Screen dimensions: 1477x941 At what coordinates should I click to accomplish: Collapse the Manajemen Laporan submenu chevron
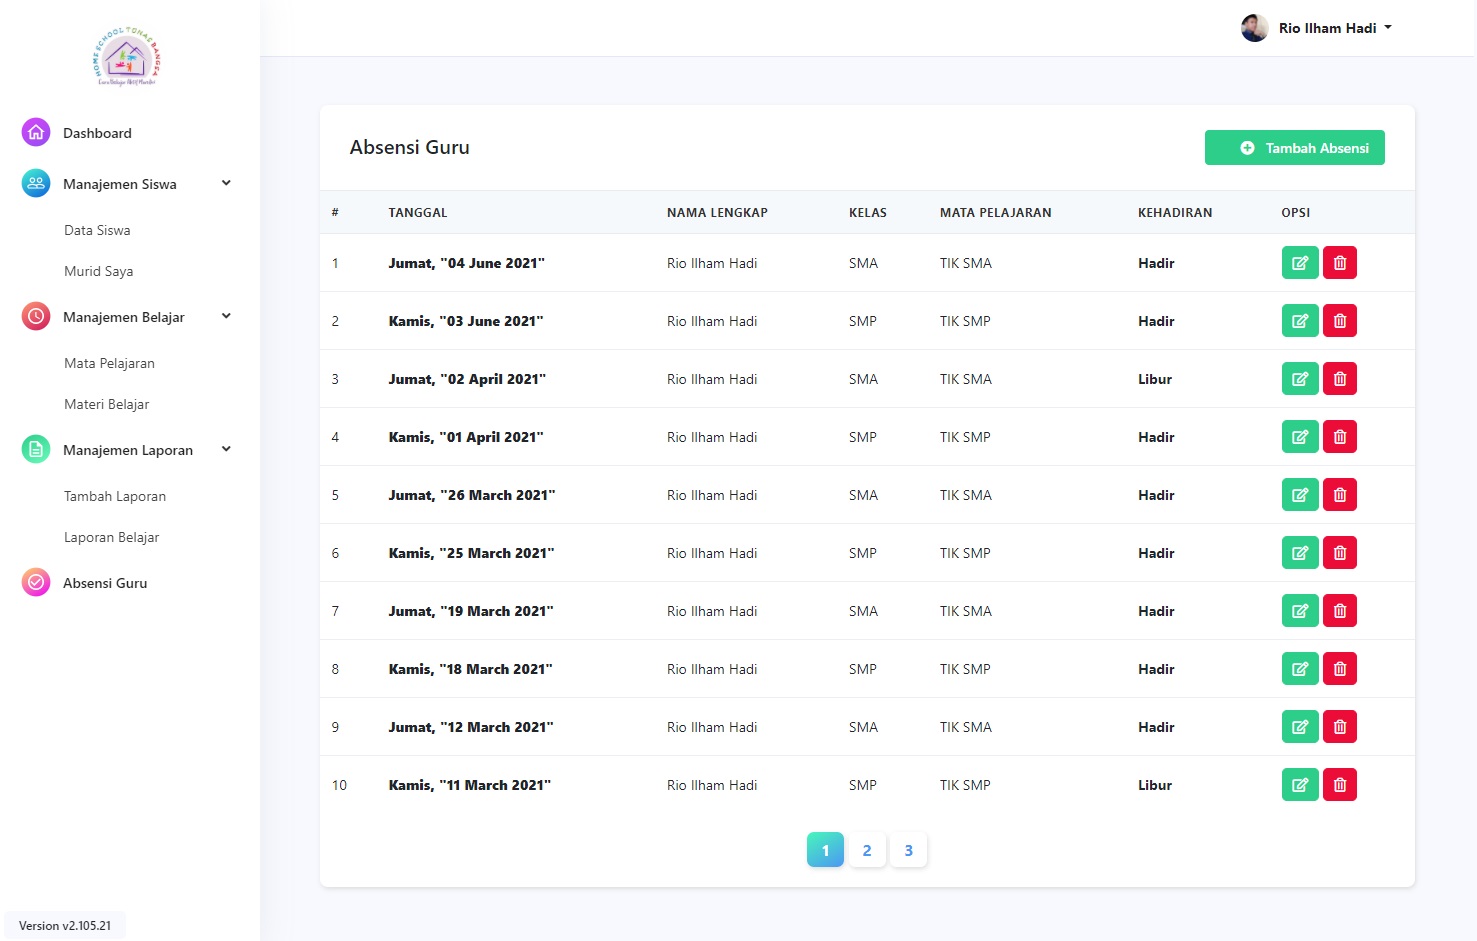(226, 449)
